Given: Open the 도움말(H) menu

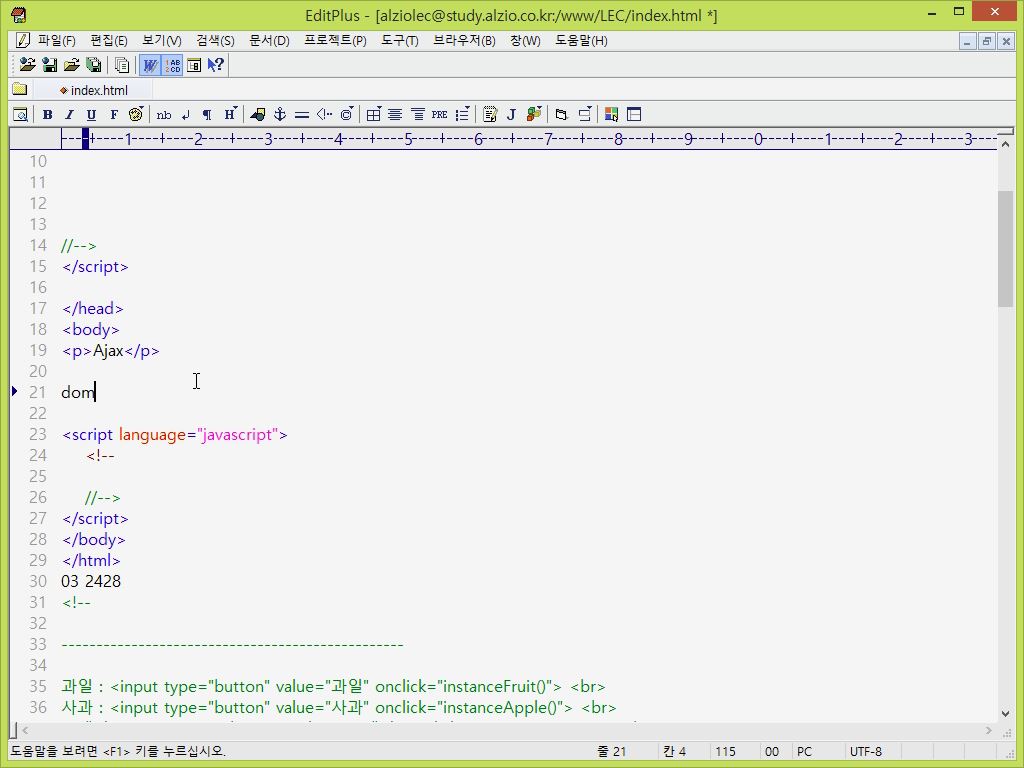Looking at the screenshot, I should coord(581,40).
